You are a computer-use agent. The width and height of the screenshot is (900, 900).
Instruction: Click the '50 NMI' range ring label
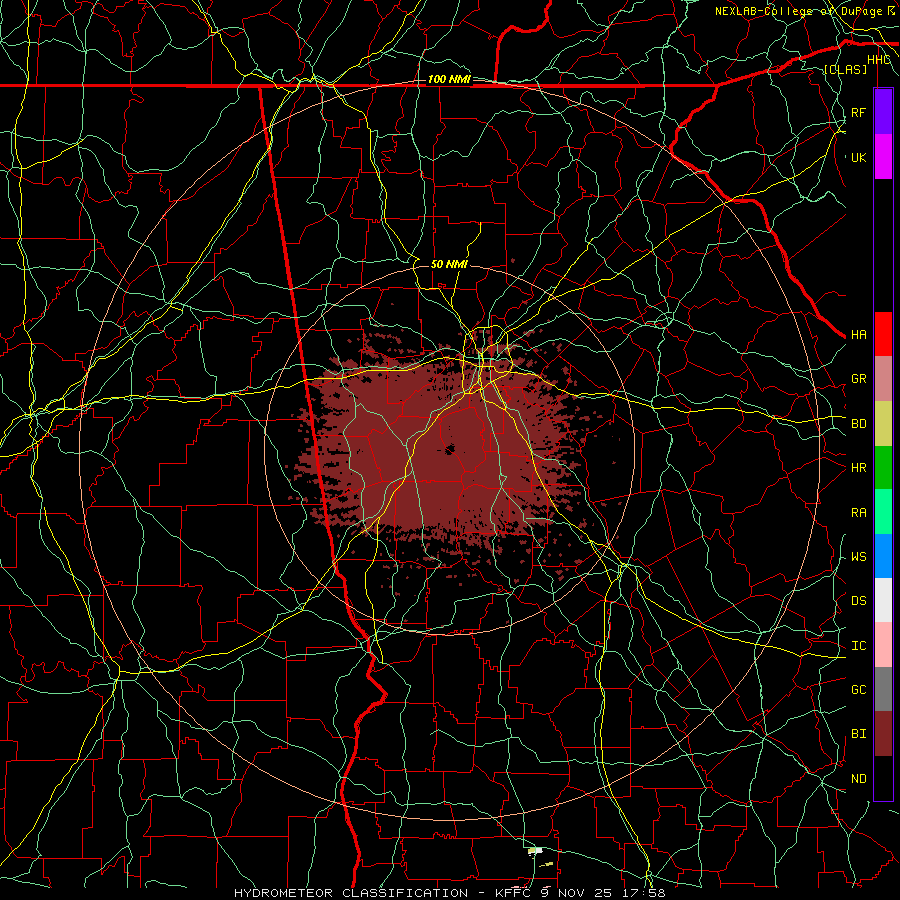(x=449, y=264)
